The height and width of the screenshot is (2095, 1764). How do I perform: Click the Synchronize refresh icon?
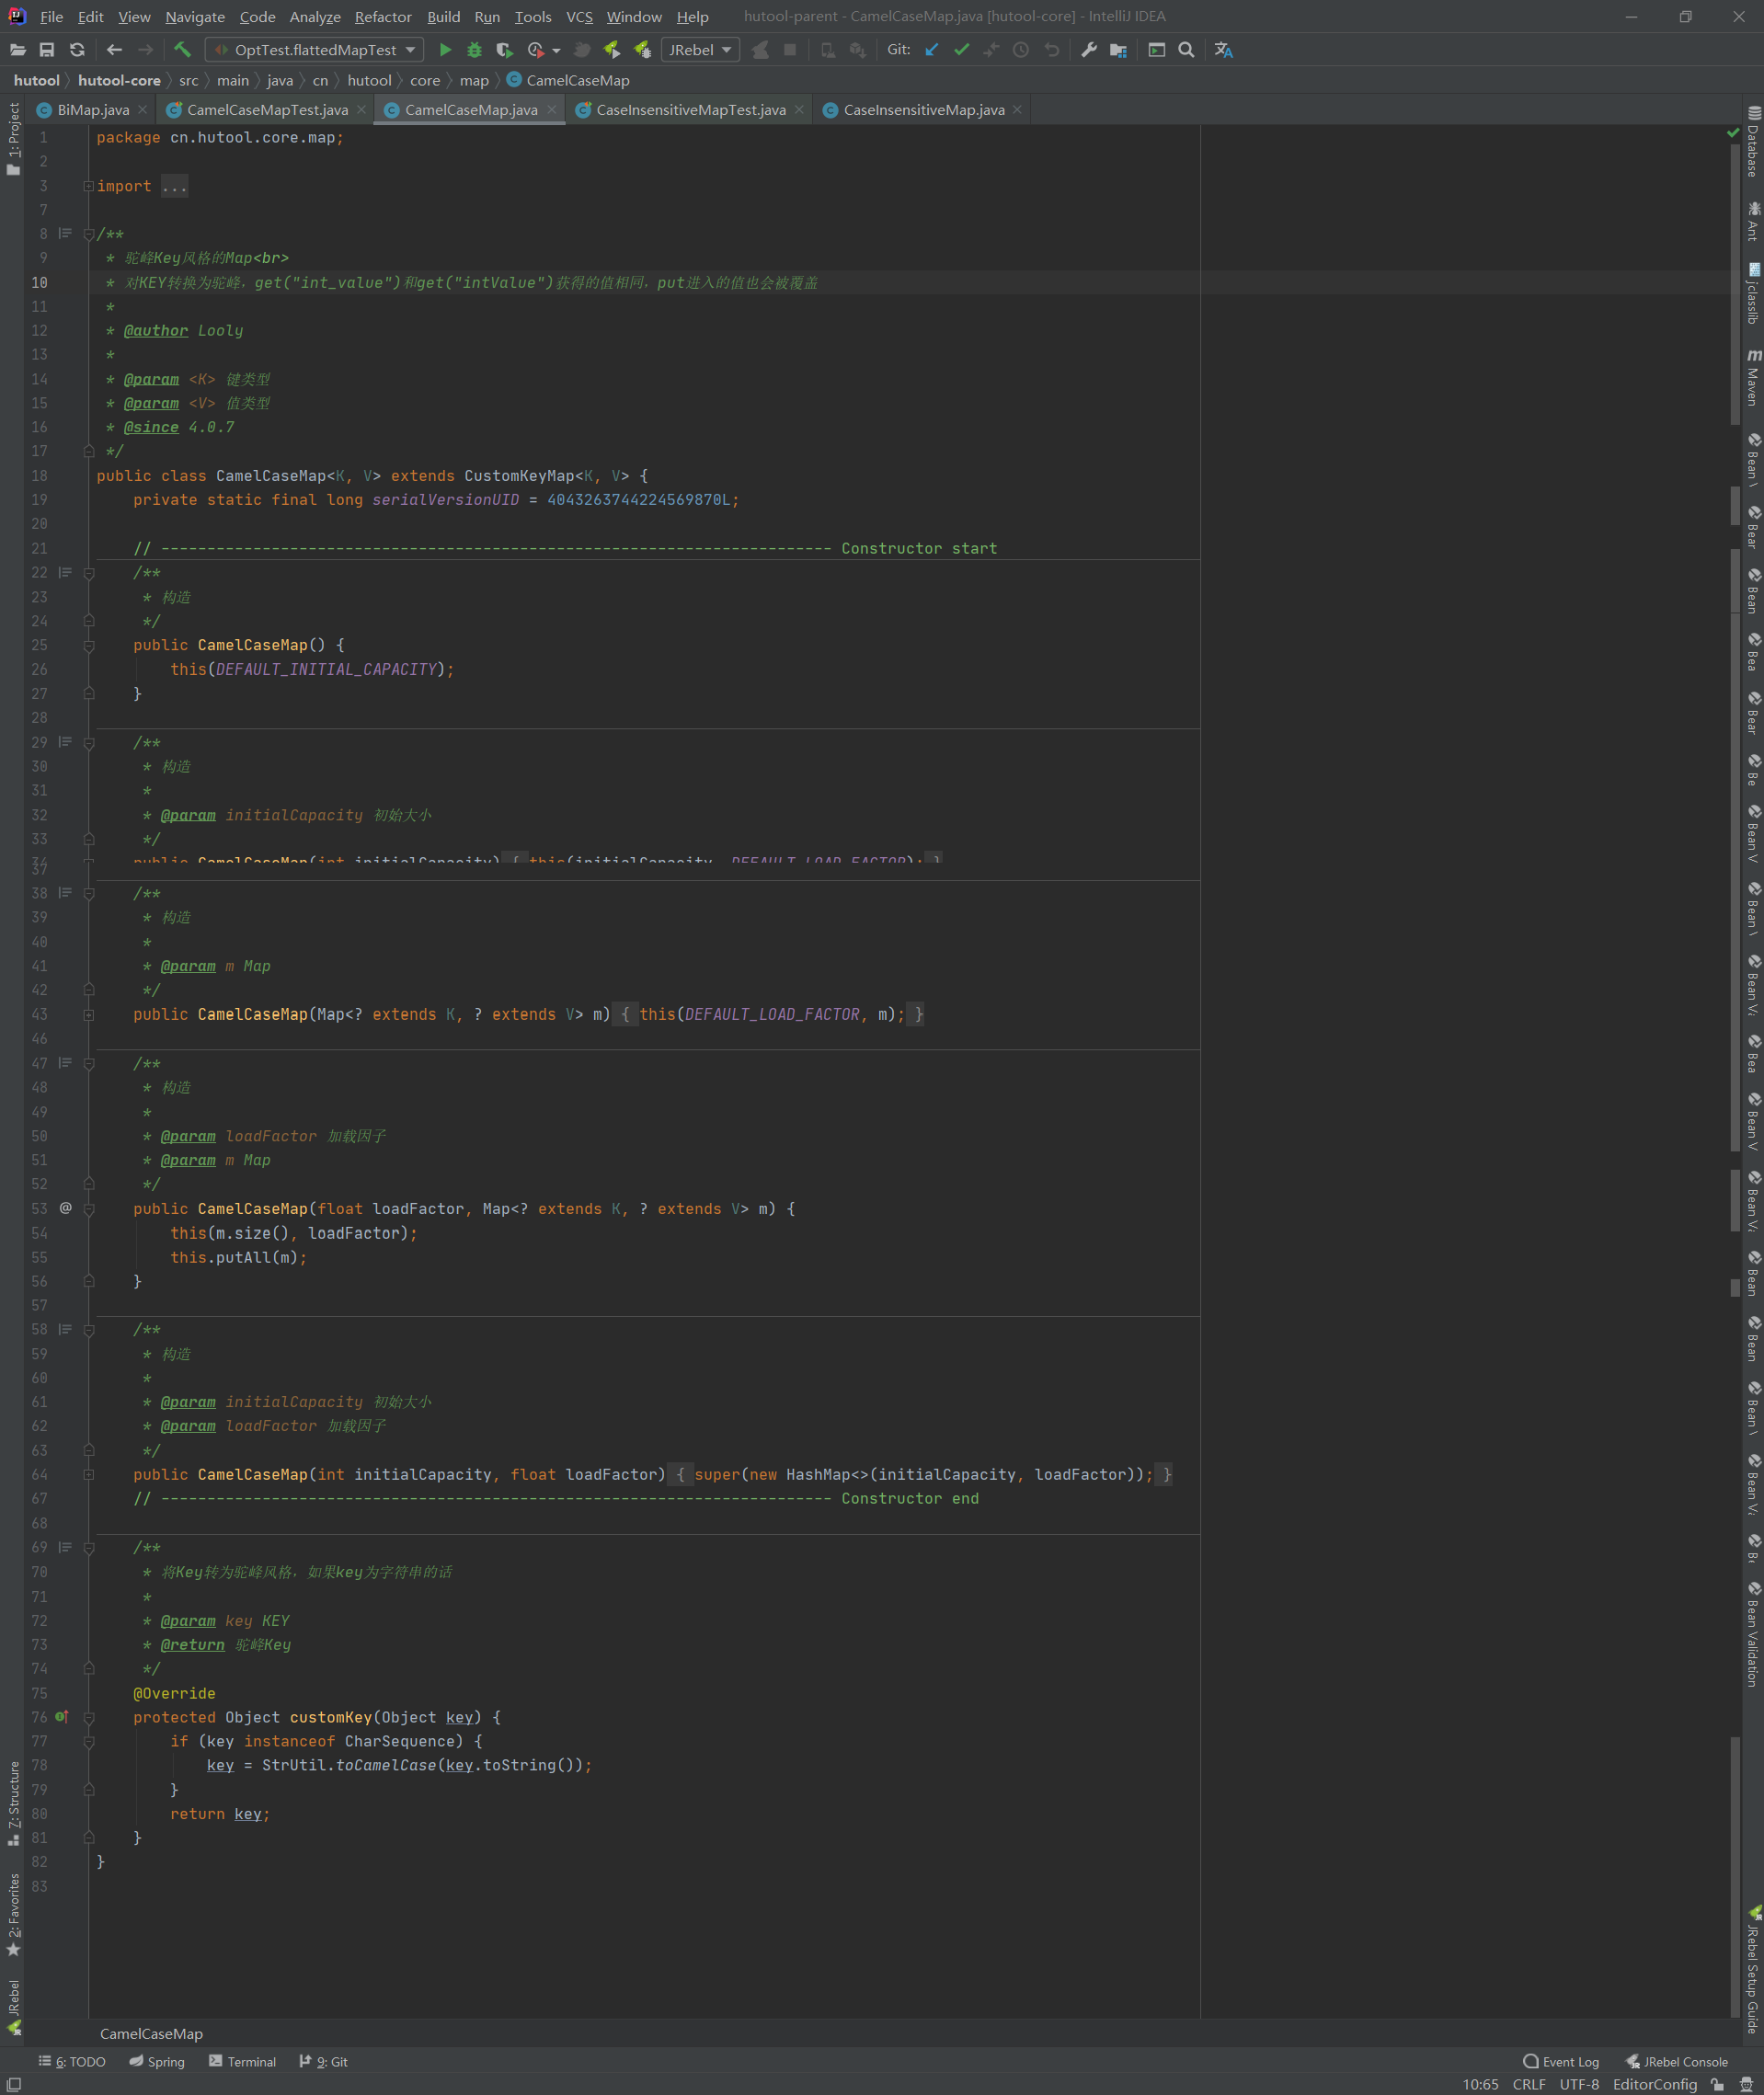click(77, 50)
